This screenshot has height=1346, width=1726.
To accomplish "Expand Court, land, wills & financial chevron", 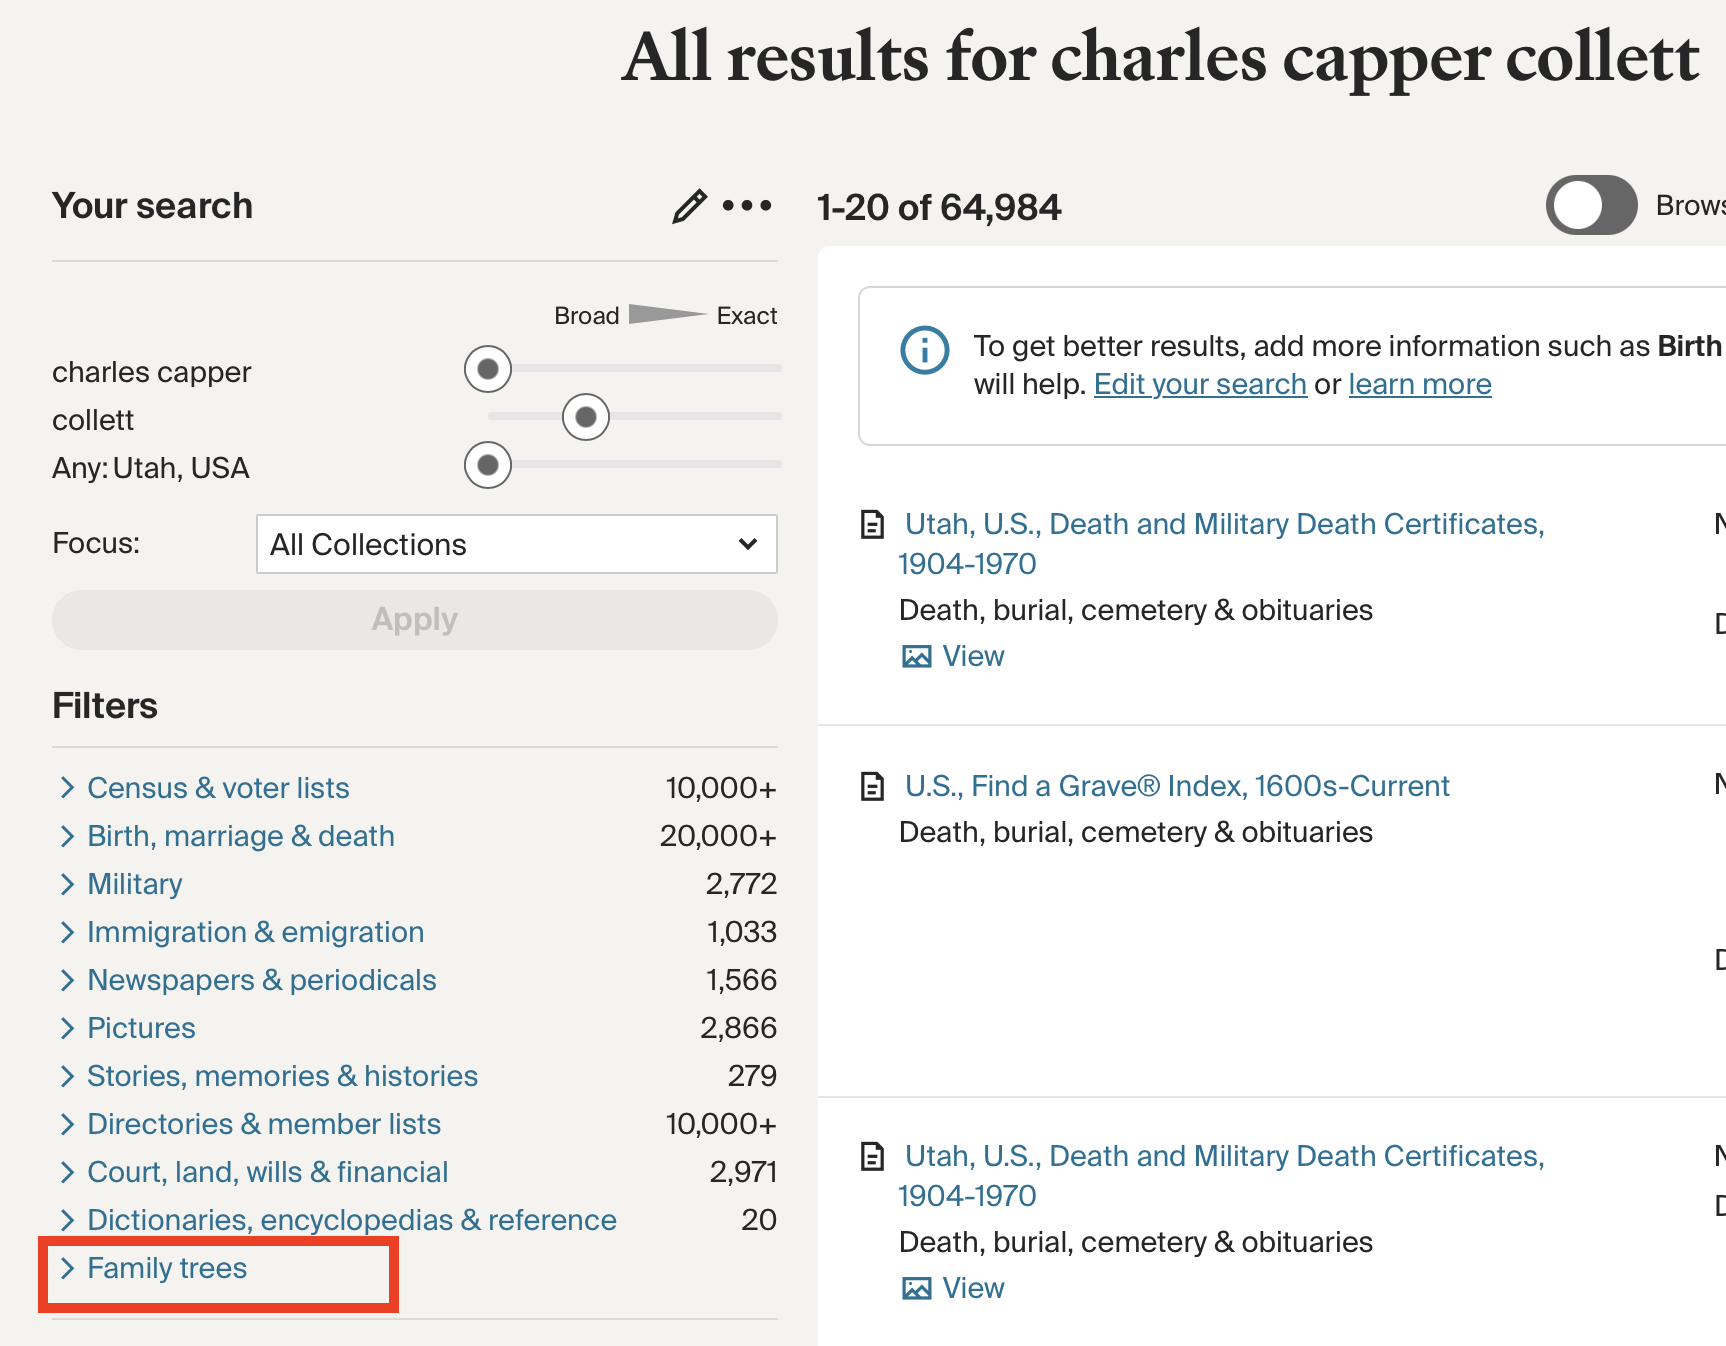I will (x=67, y=1172).
